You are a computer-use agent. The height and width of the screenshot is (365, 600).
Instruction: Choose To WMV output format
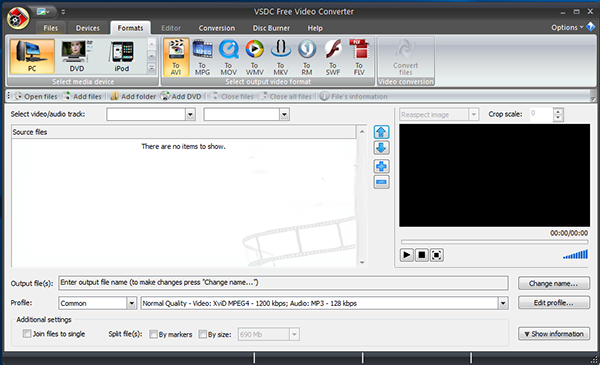click(254, 57)
